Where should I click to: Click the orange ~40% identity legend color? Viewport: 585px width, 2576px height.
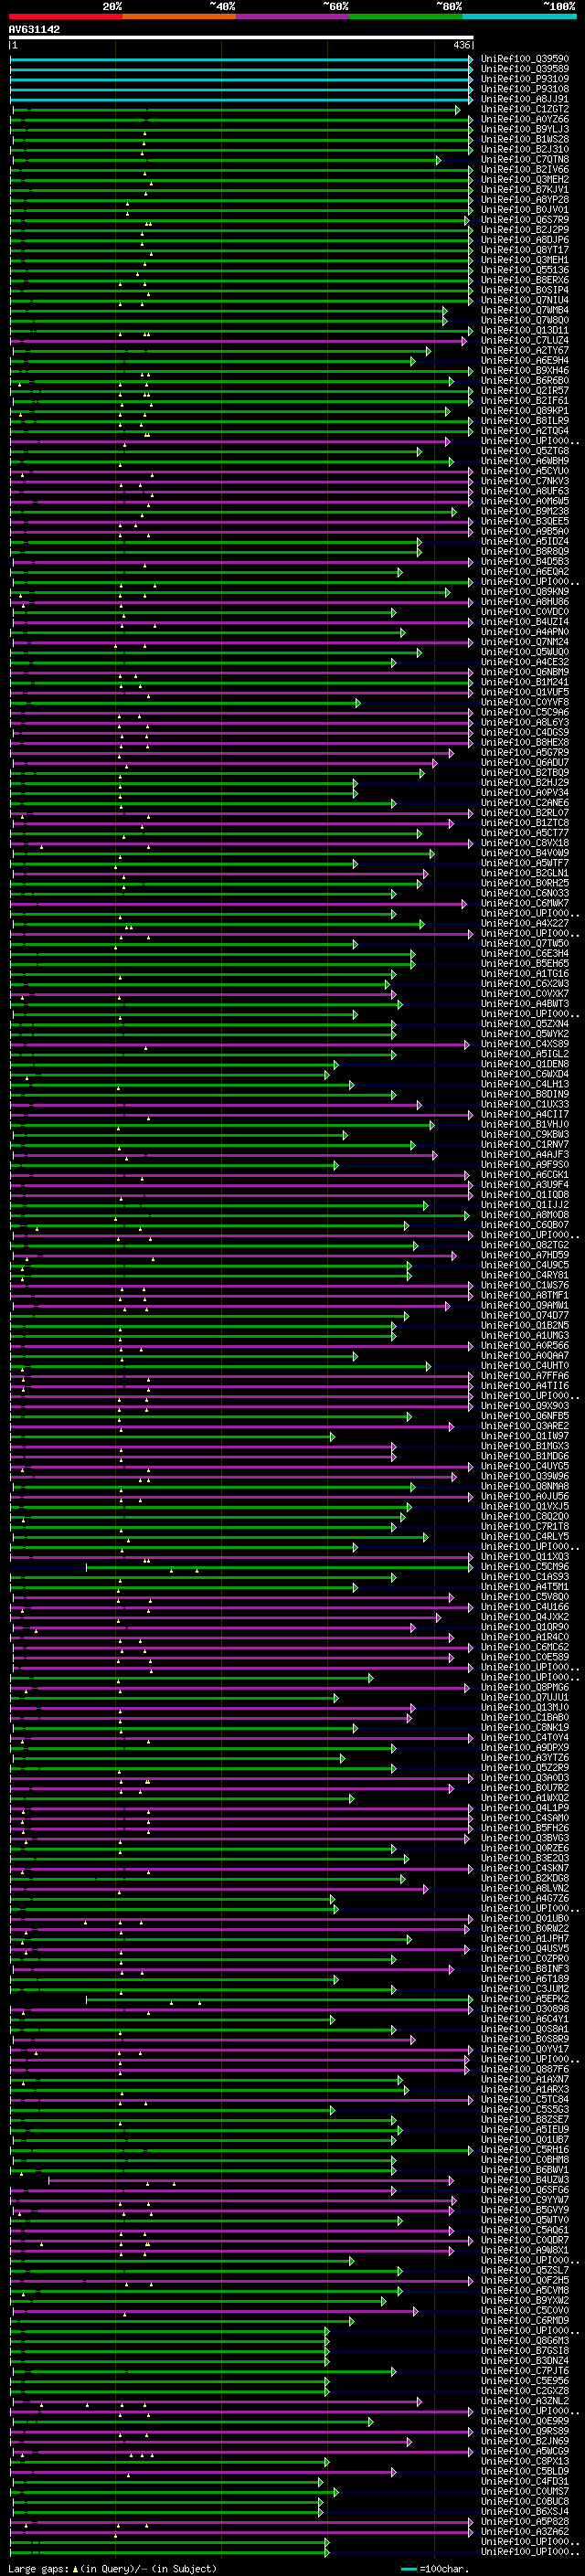point(179,16)
